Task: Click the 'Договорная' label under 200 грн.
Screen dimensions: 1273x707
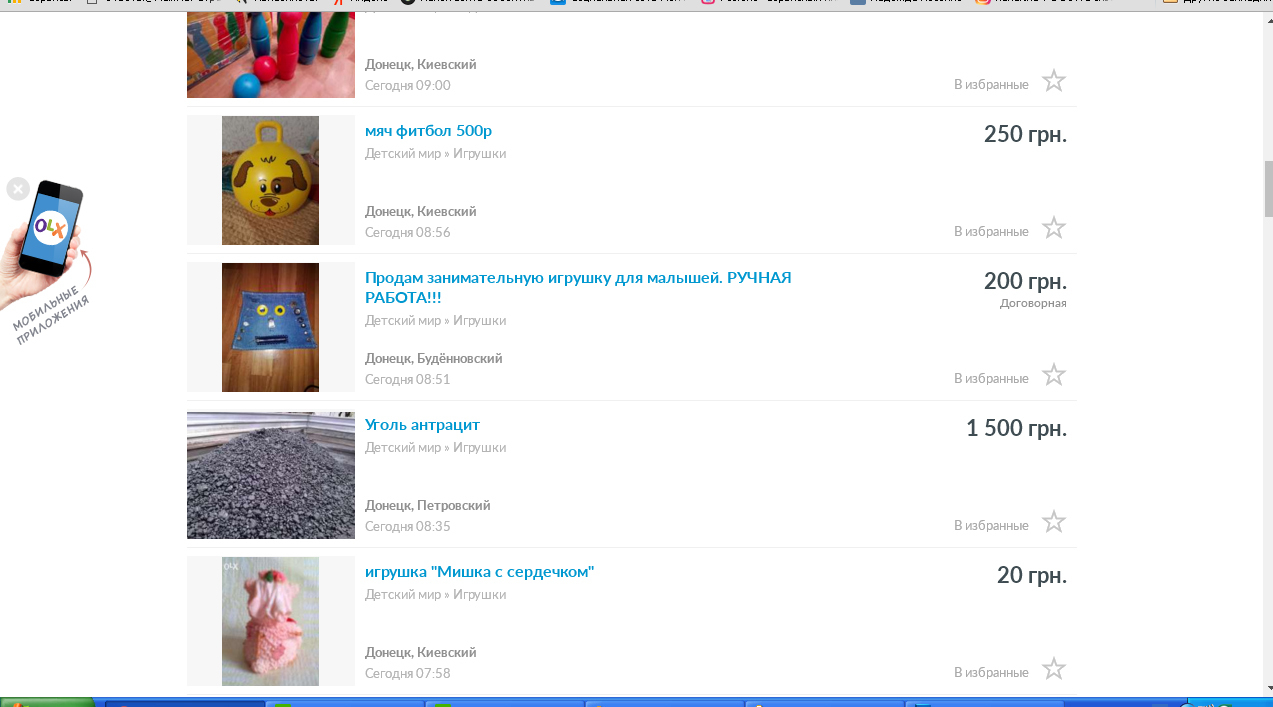Action: (x=1033, y=303)
